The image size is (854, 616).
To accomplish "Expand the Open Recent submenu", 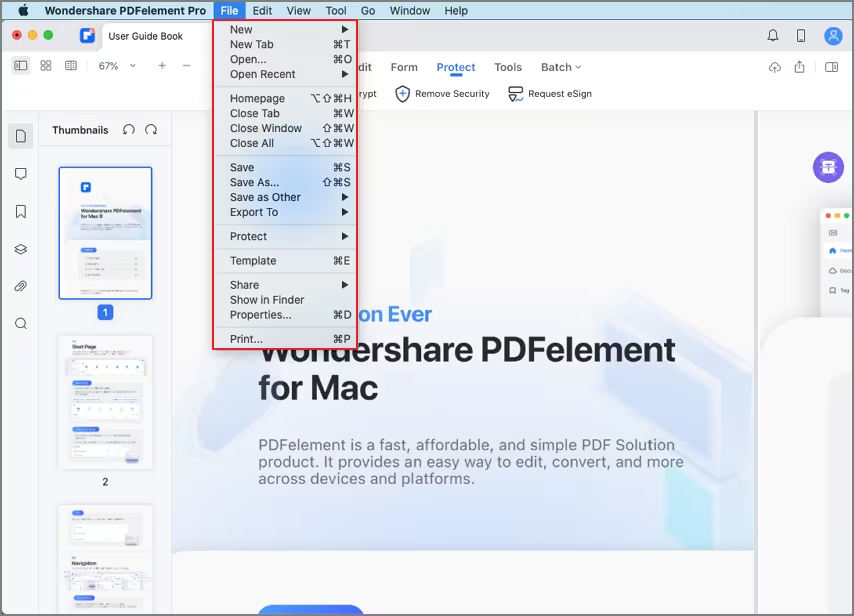I will click(286, 74).
